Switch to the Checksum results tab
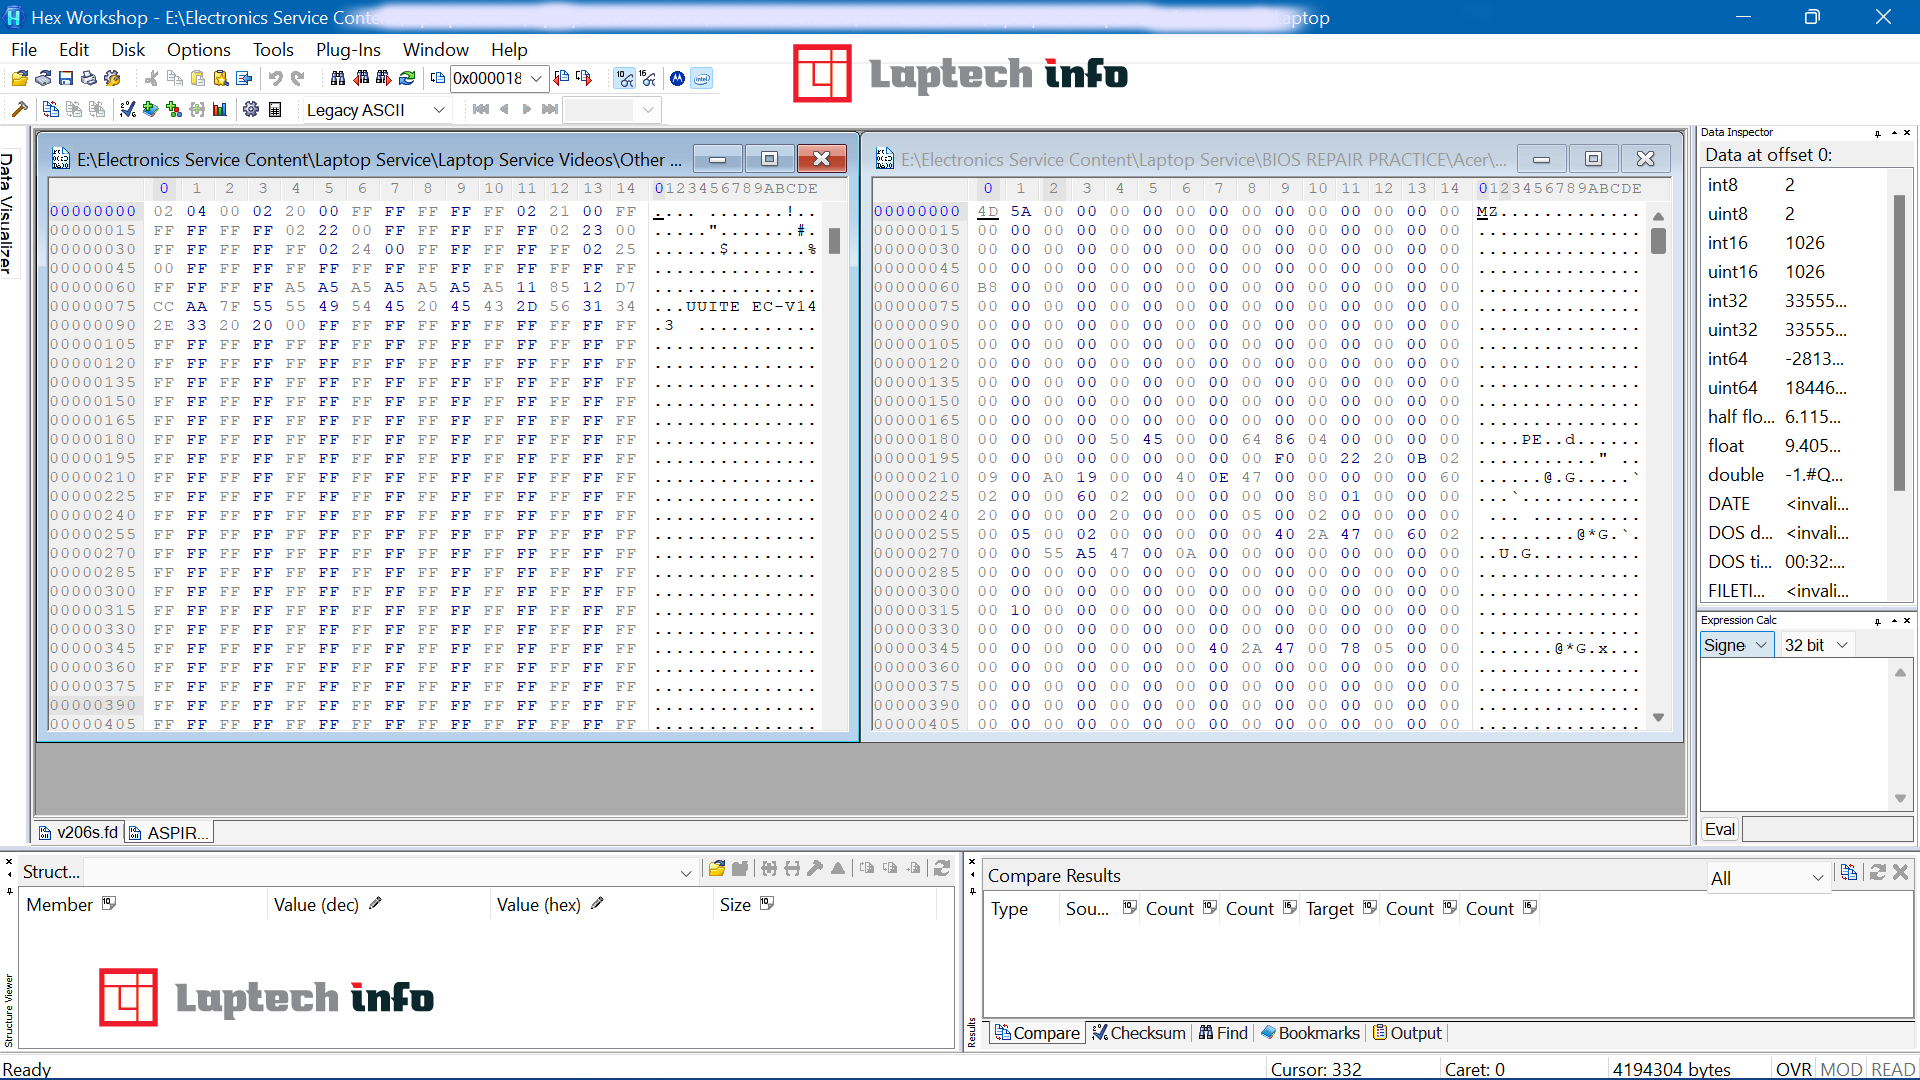1920x1080 pixels. point(1138,1033)
